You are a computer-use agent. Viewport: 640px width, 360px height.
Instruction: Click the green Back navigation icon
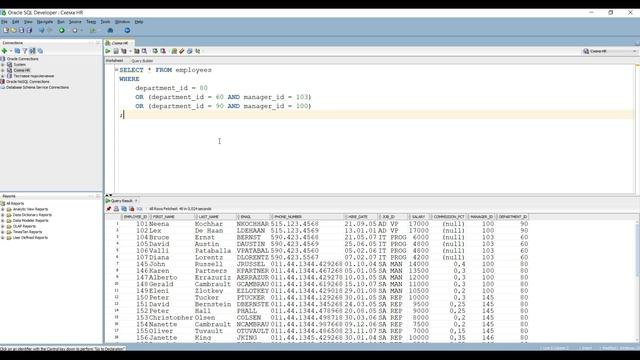[62, 30]
